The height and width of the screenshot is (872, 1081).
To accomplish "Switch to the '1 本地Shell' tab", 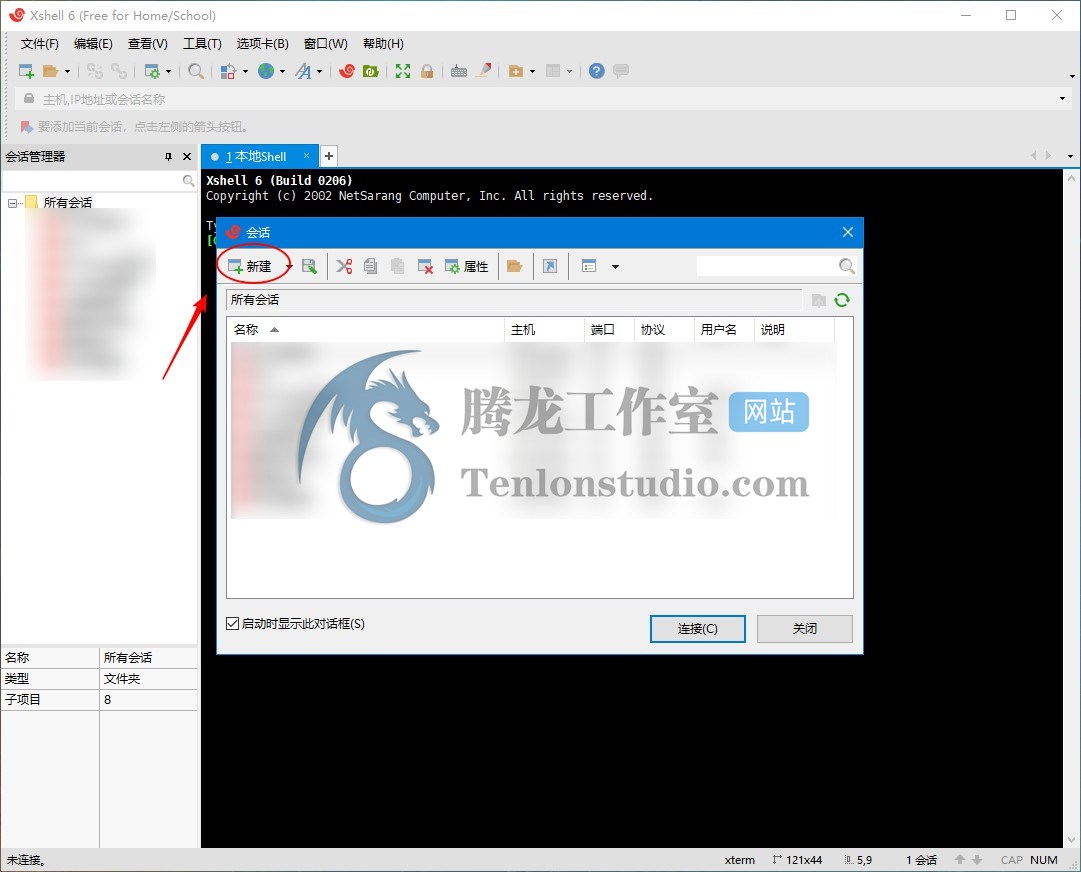I will (259, 156).
